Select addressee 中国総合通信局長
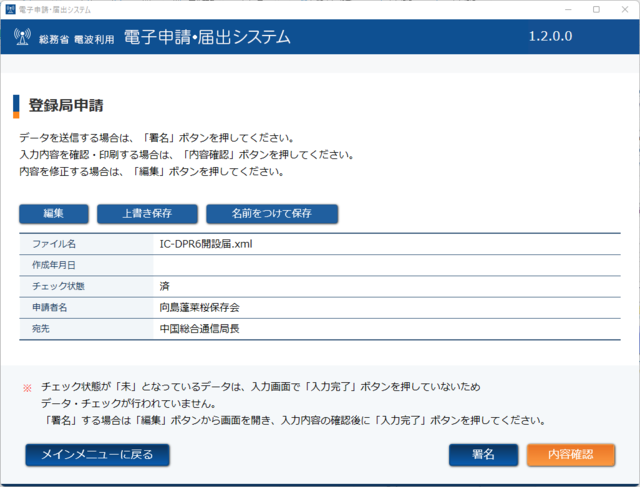Image resolution: width=640 pixels, height=487 pixels. click(199, 329)
